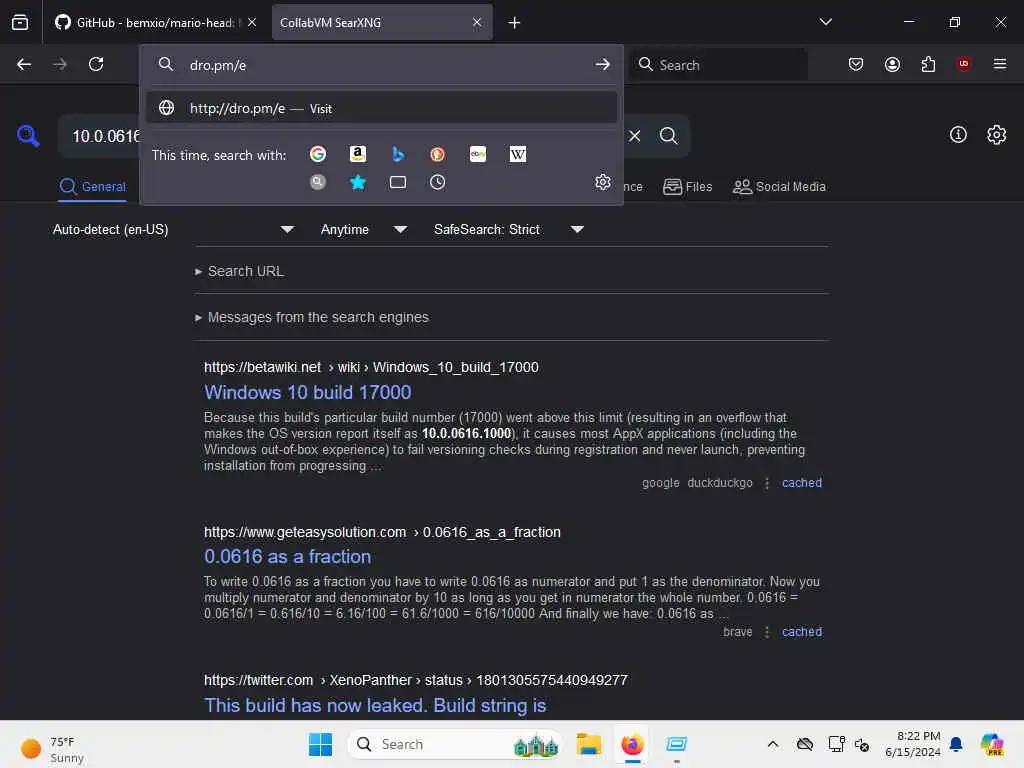Visit http://dro.pm/e suggestion
The image size is (1024, 768).
coord(382,108)
